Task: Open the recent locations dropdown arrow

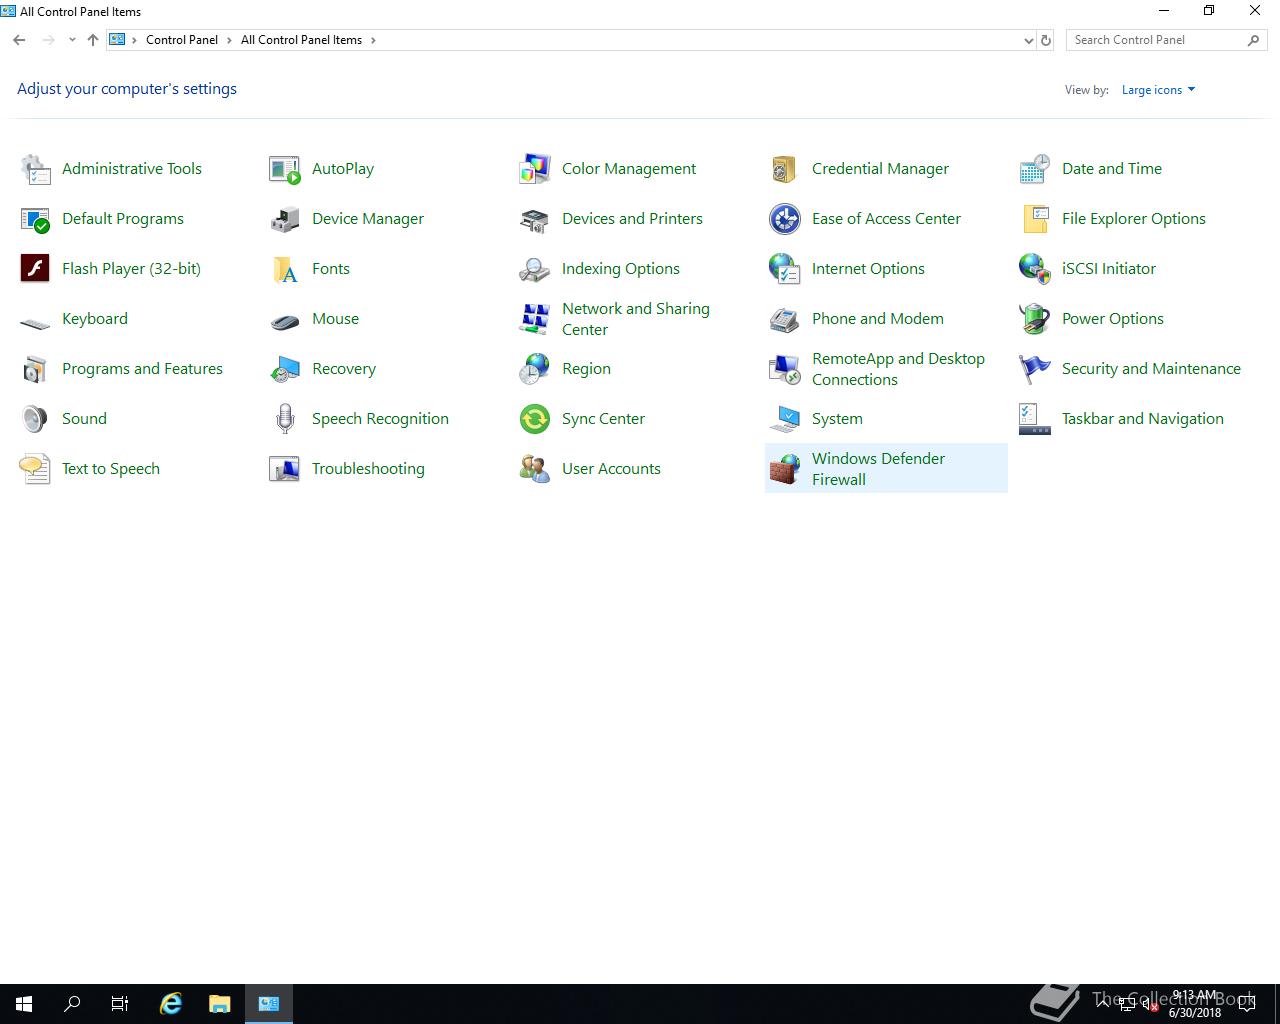Action: (72, 40)
